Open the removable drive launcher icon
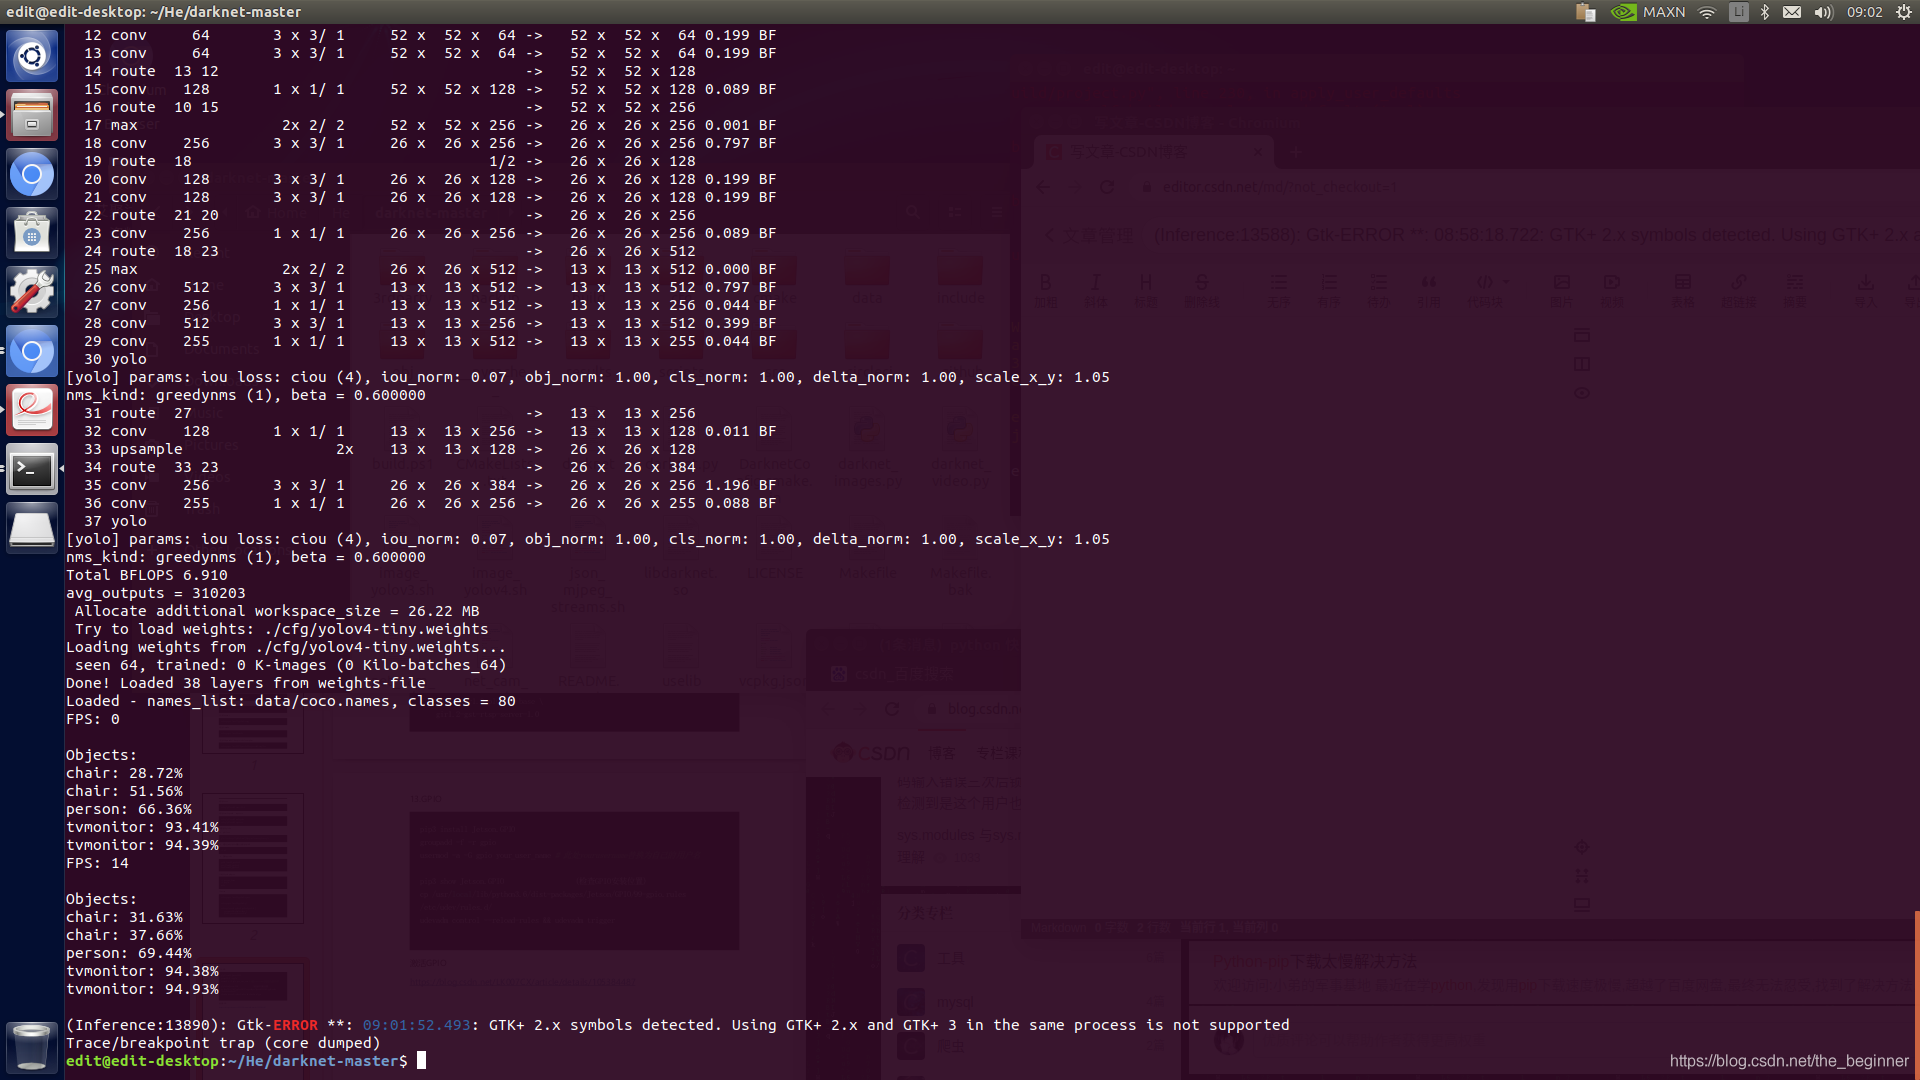 click(32, 528)
